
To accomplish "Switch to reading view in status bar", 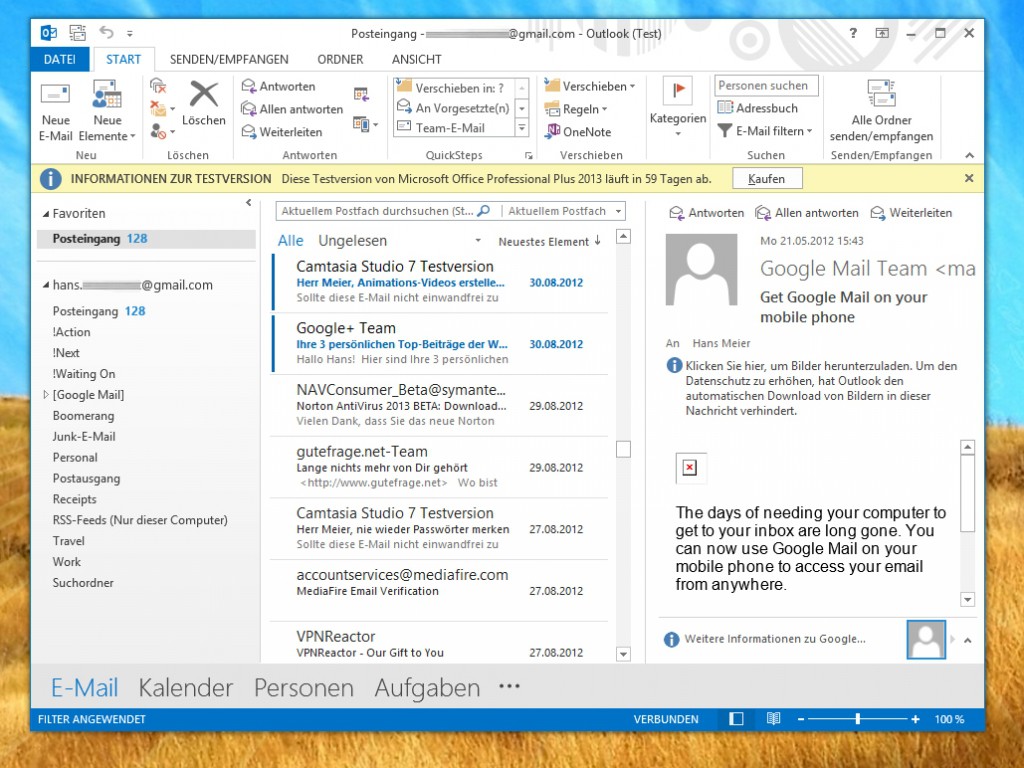I will coord(773,719).
